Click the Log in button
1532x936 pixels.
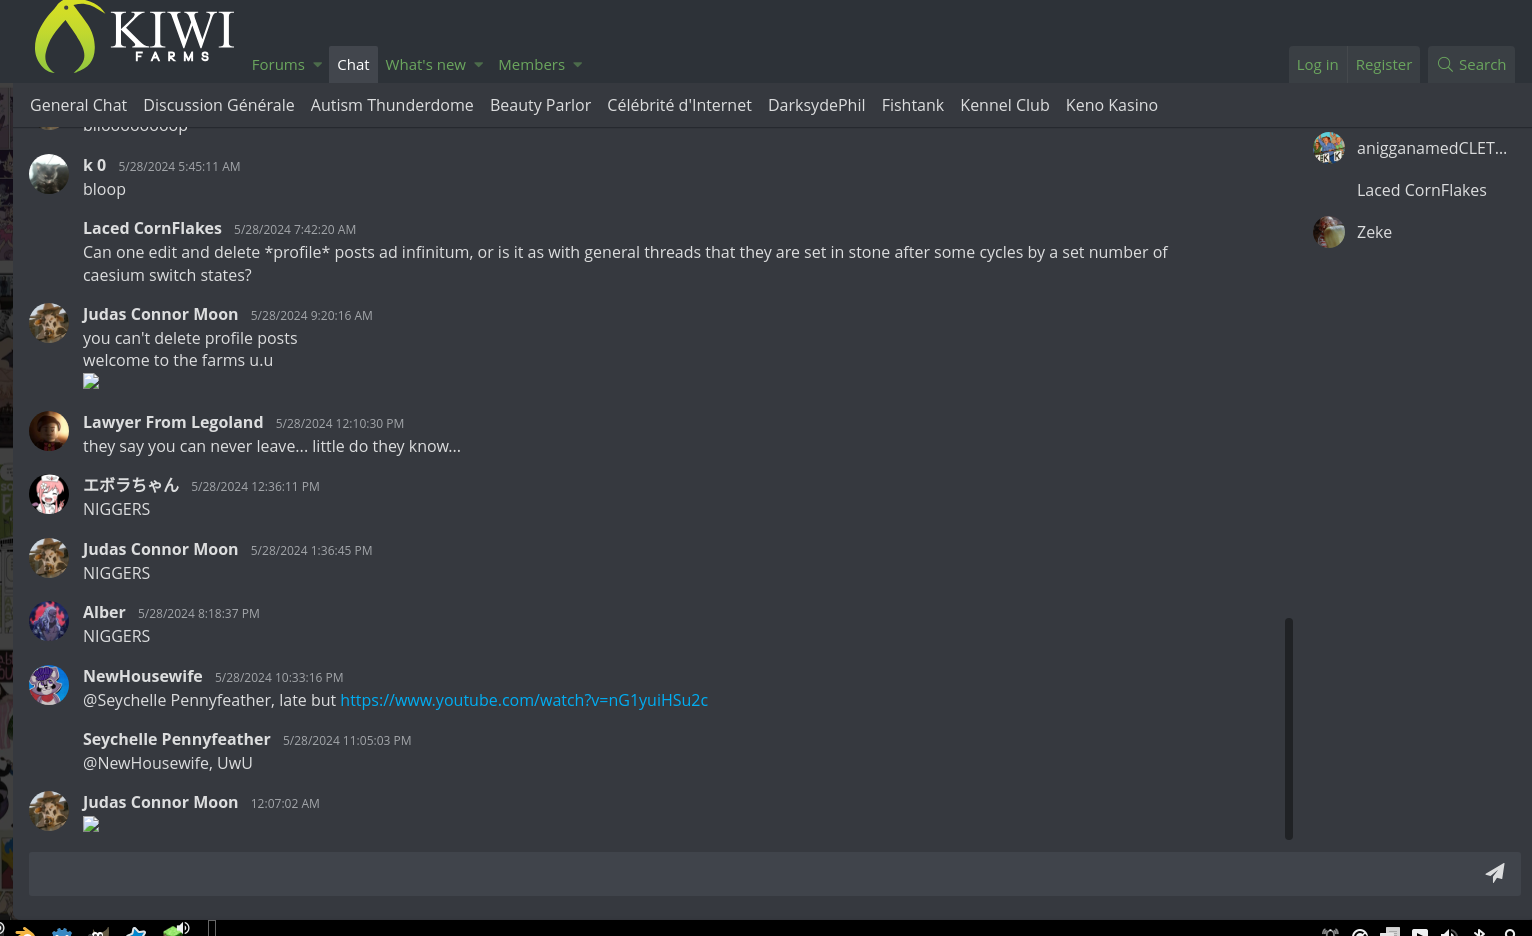1317,65
